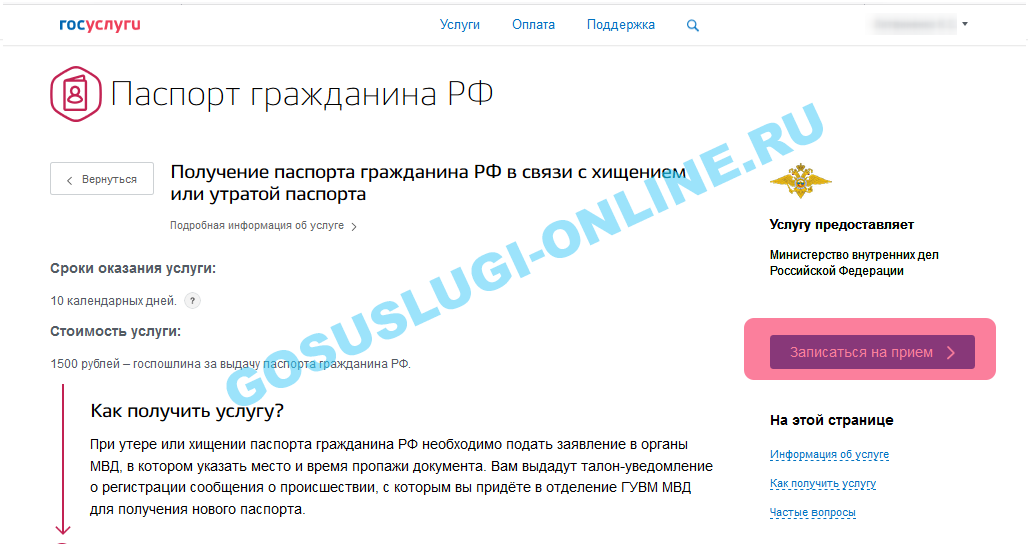Open the help question mark near 10 days
This screenshot has height=544, width=1028.
click(192, 301)
